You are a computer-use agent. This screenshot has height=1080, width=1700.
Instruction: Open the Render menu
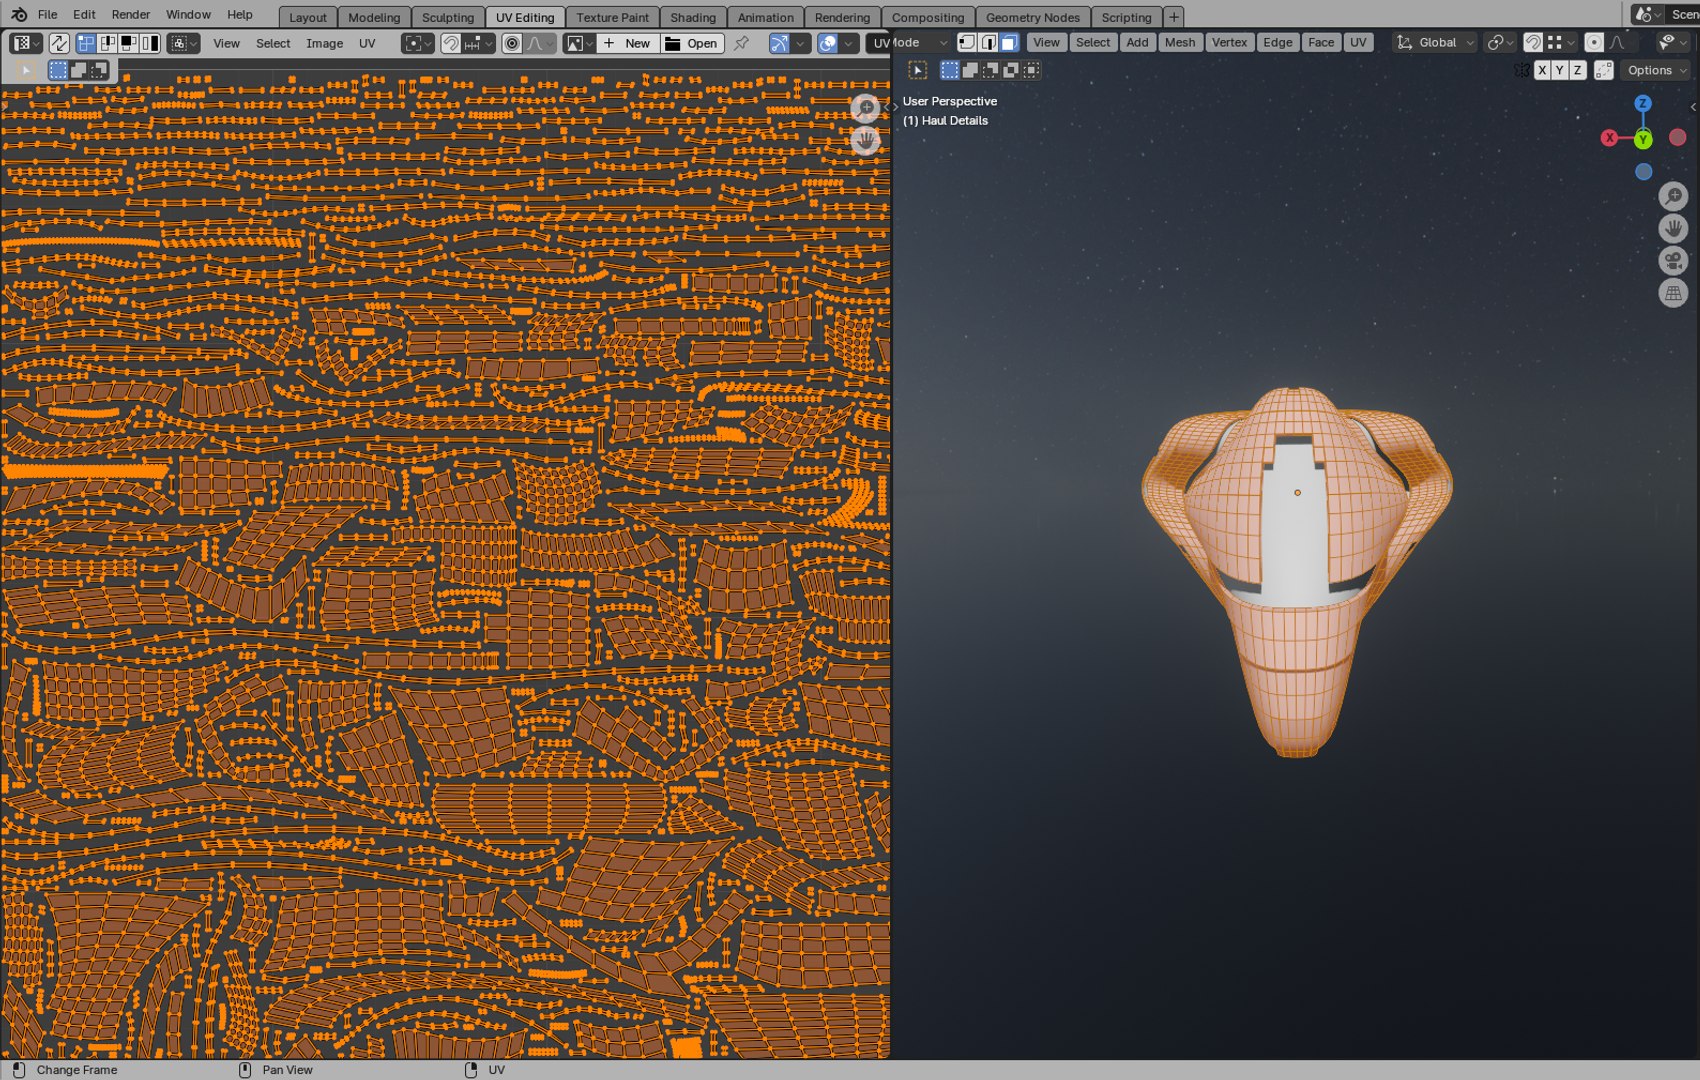(x=130, y=14)
